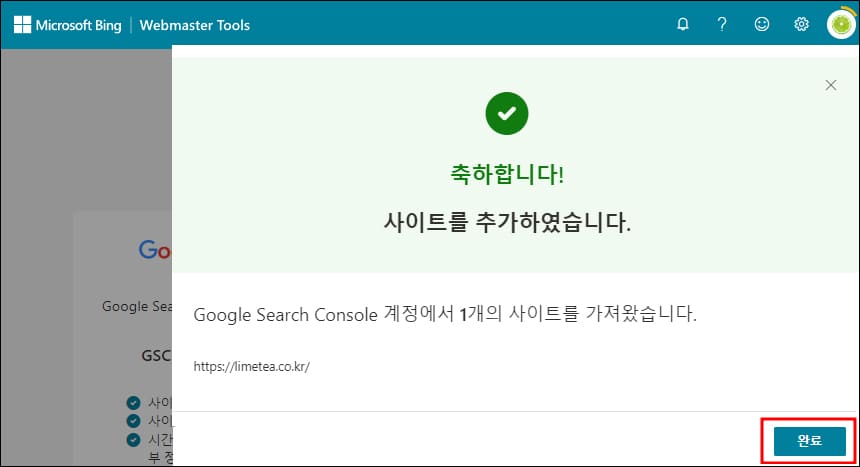Open the feedback smiley icon

pyautogui.click(x=762, y=24)
